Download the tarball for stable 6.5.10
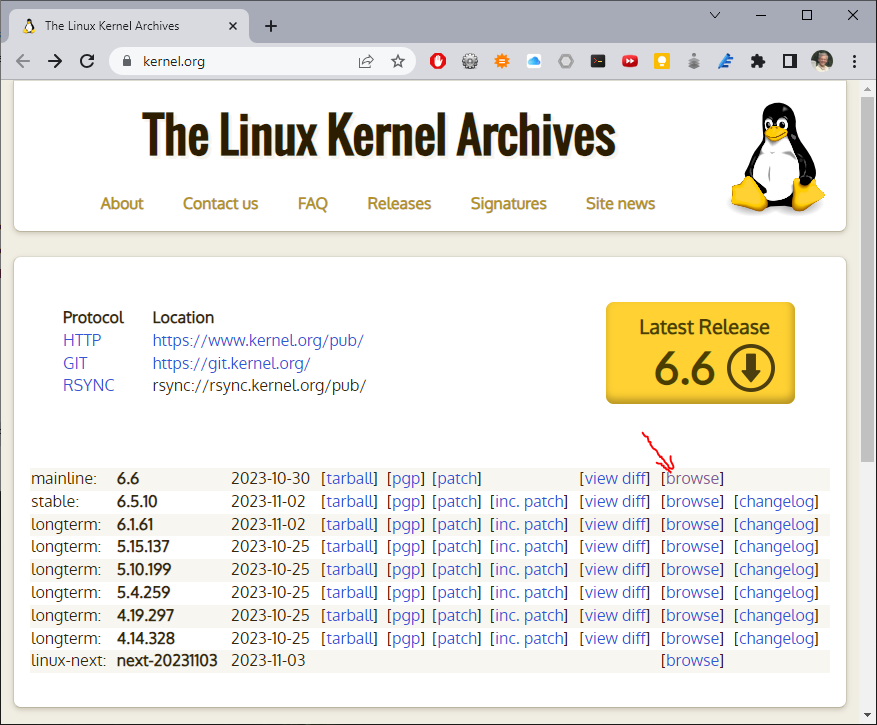The height and width of the screenshot is (725, 877). [350, 501]
